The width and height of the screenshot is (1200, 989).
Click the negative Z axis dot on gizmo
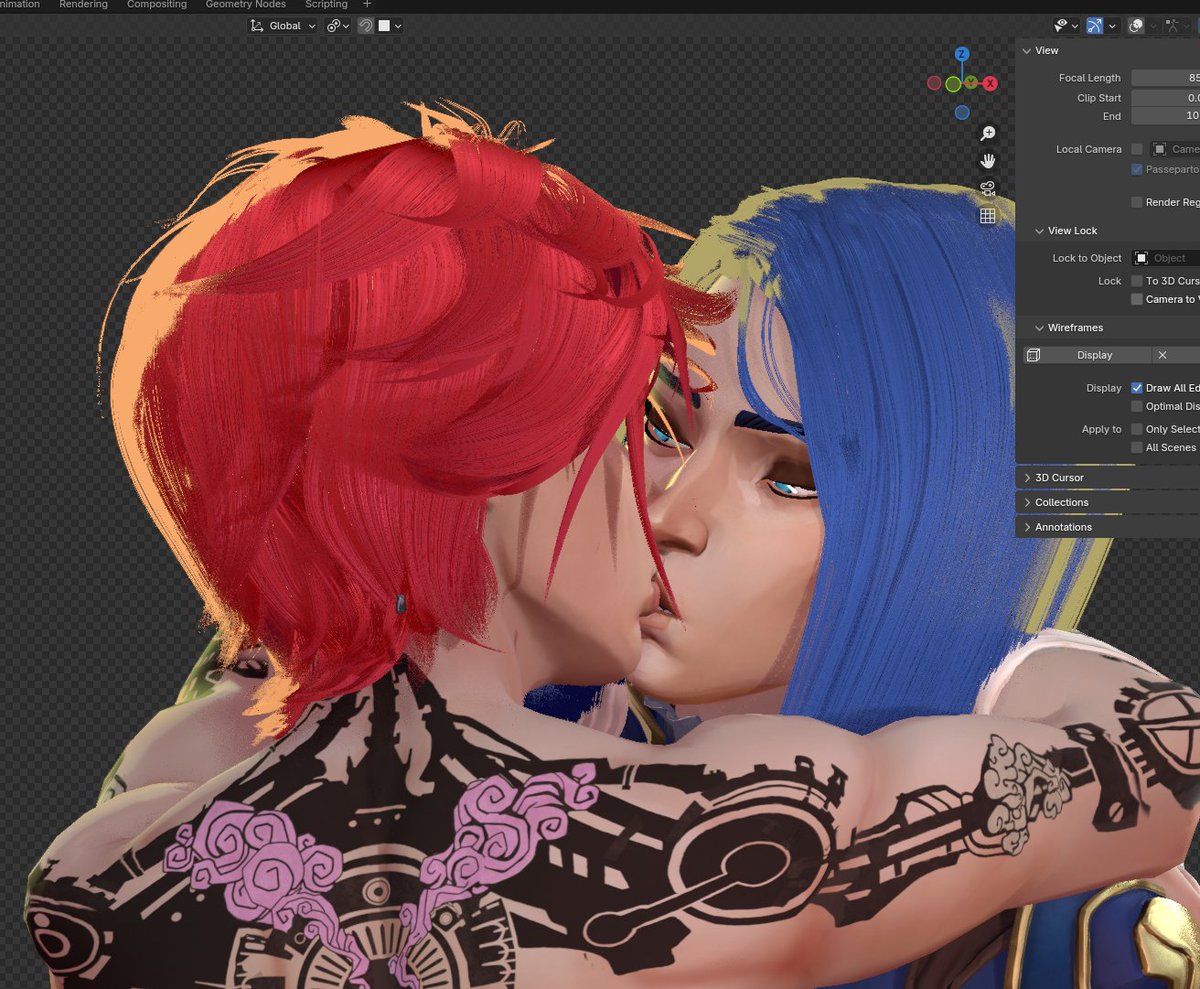tap(961, 113)
